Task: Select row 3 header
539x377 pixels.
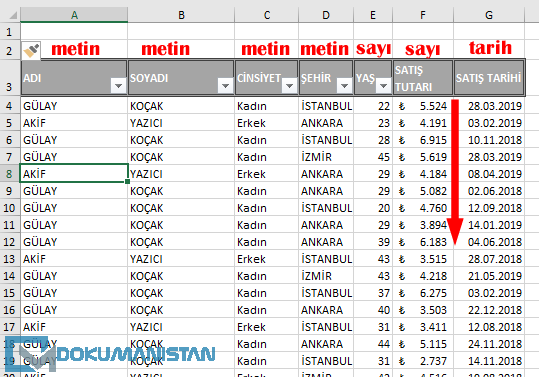Action: click(10, 78)
